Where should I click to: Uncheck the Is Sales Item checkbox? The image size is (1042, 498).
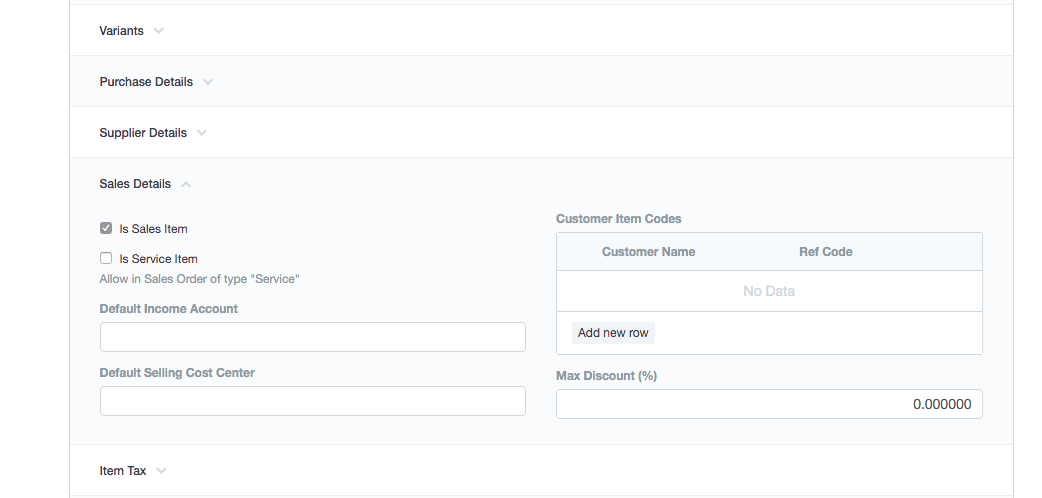click(106, 228)
